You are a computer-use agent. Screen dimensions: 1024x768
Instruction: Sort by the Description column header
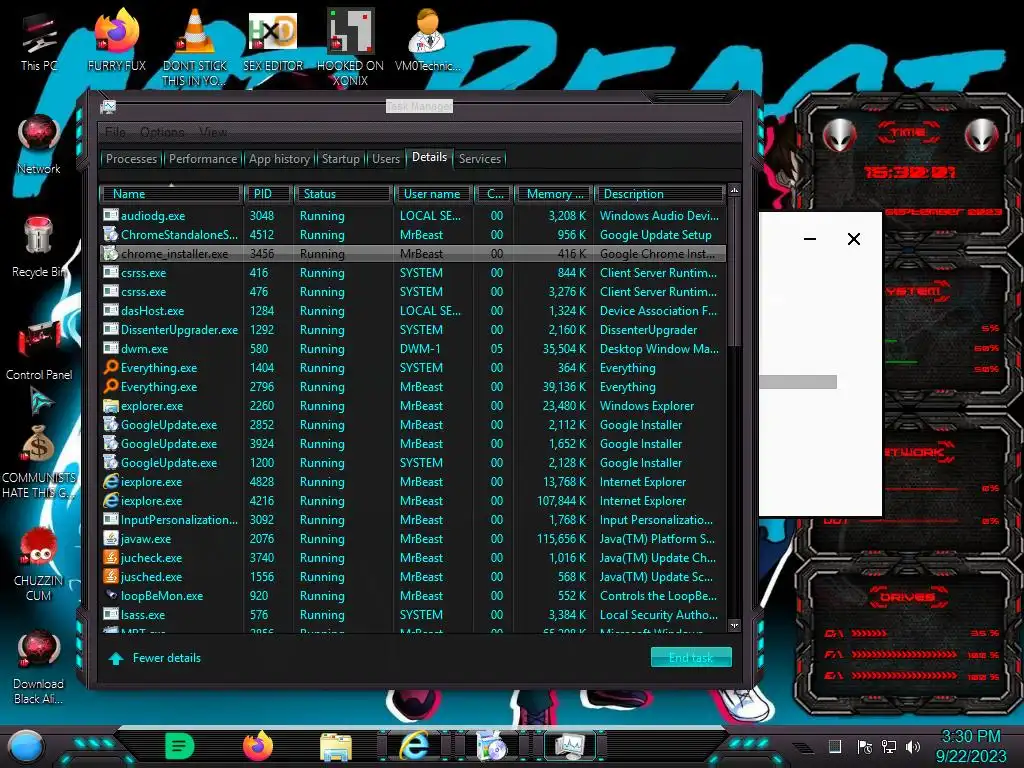[x=659, y=194]
